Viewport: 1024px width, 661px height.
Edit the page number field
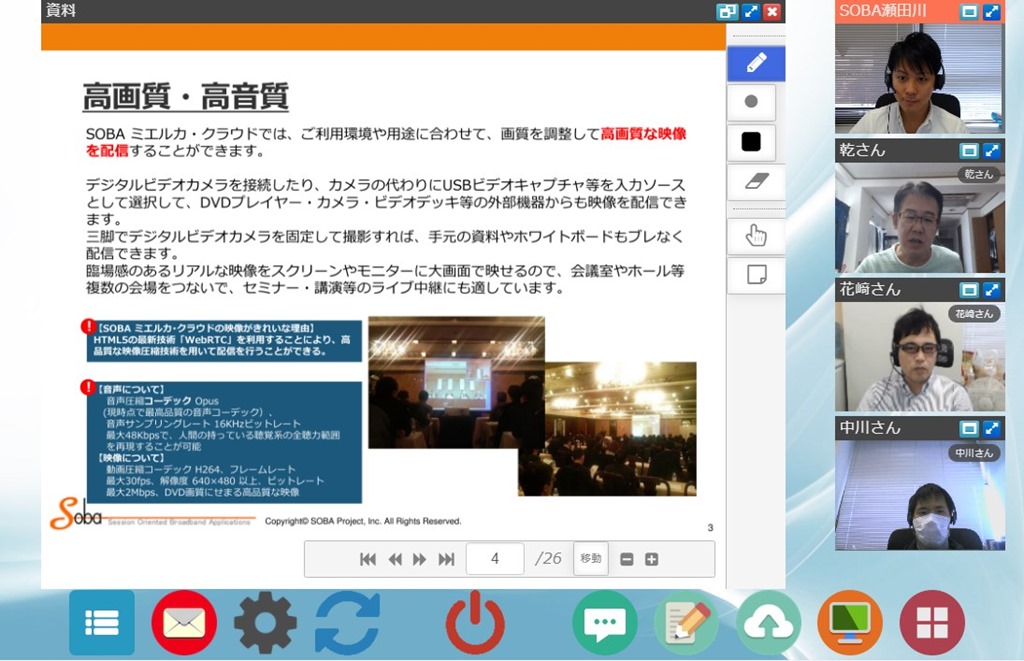click(495, 559)
